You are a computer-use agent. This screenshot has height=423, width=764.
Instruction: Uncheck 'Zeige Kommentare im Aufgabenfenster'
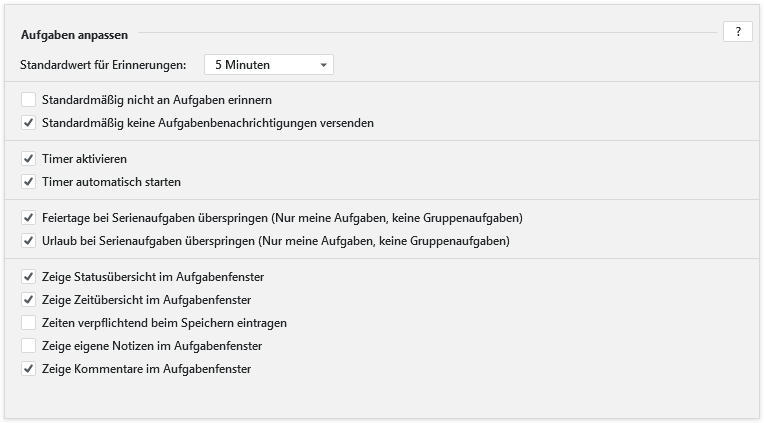pyautogui.click(x=28, y=369)
